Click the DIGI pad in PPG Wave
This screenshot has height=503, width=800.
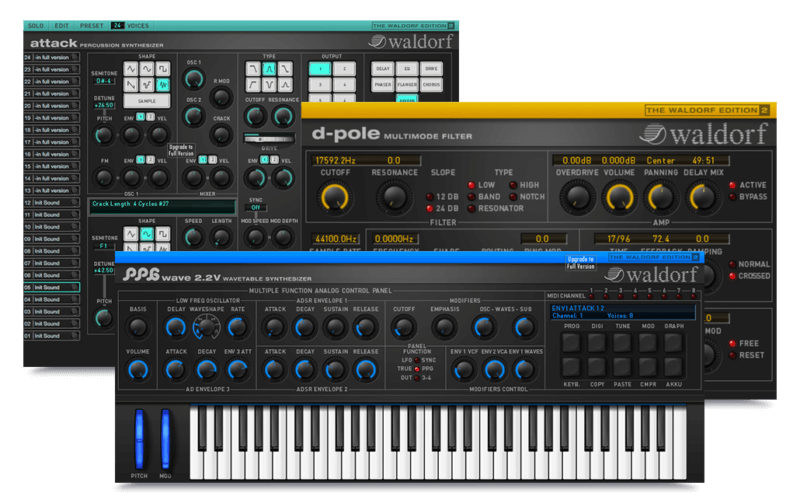coord(597,342)
